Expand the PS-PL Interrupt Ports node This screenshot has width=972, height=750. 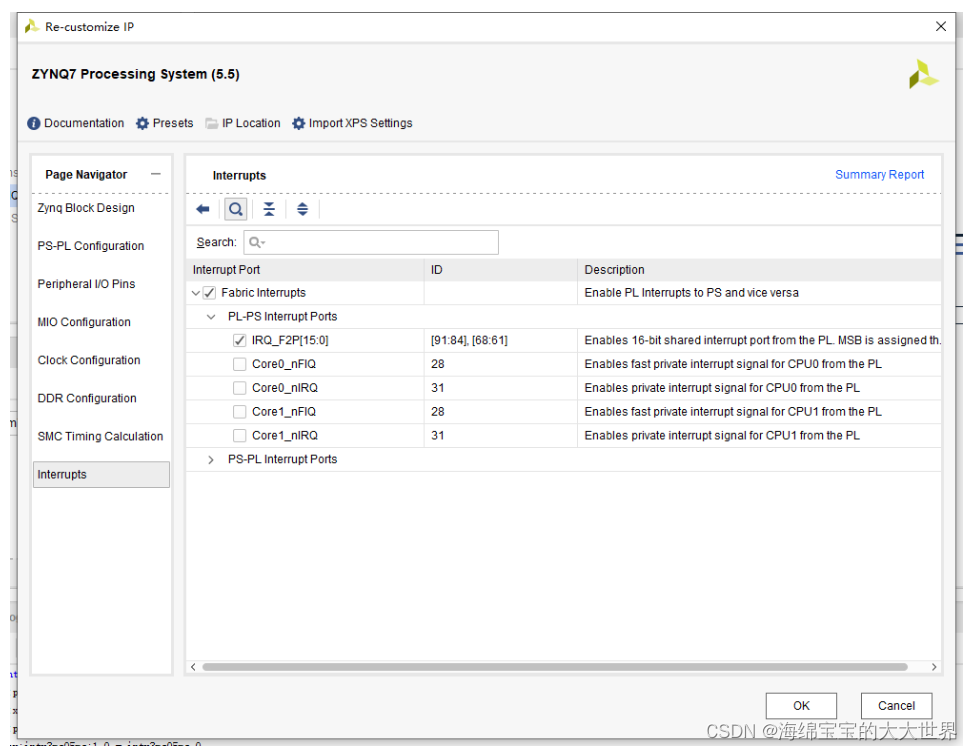pos(211,459)
